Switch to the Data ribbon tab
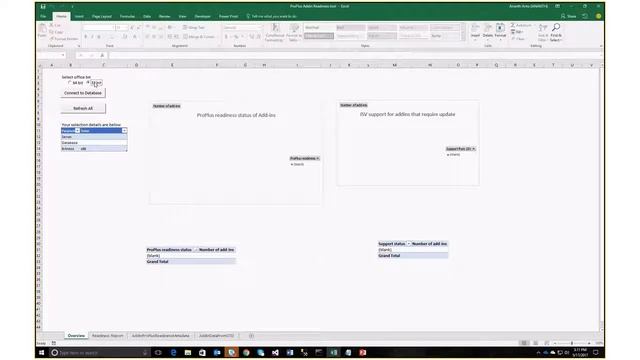This screenshot has height=360, width=640. point(147,16)
